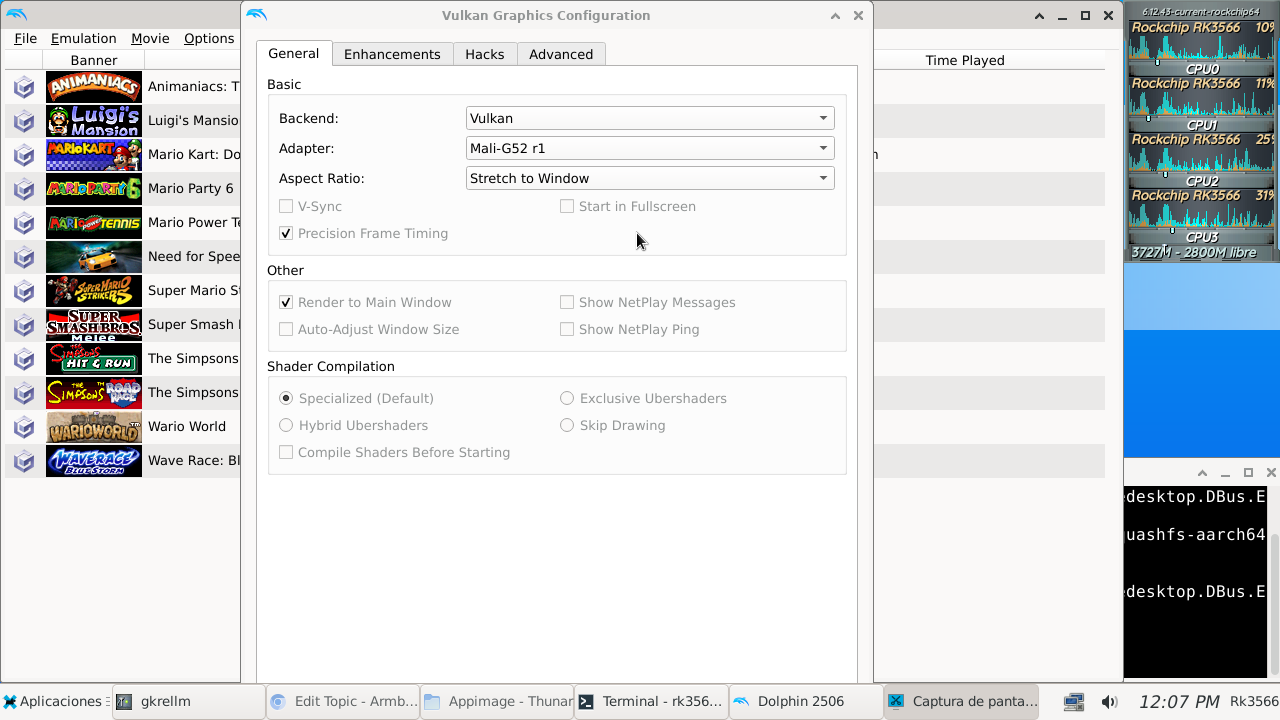This screenshot has height=720, width=1280.
Task: Open the Aspect Ratio dropdown
Action: coord(650,178)
